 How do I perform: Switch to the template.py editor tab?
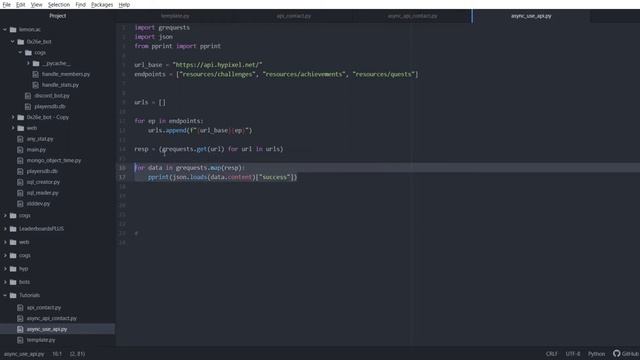tap(175, 16)
